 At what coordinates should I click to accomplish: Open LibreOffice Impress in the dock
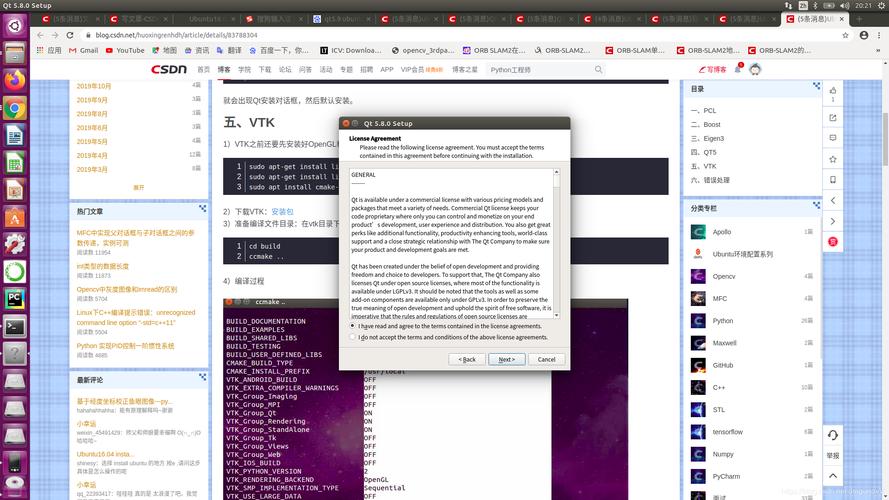point(14,190)
